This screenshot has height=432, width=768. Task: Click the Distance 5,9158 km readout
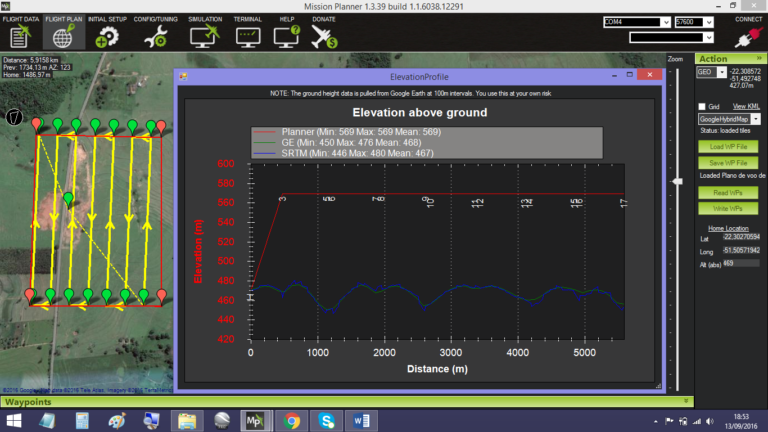pyautogui.click(x=30, y=60)
